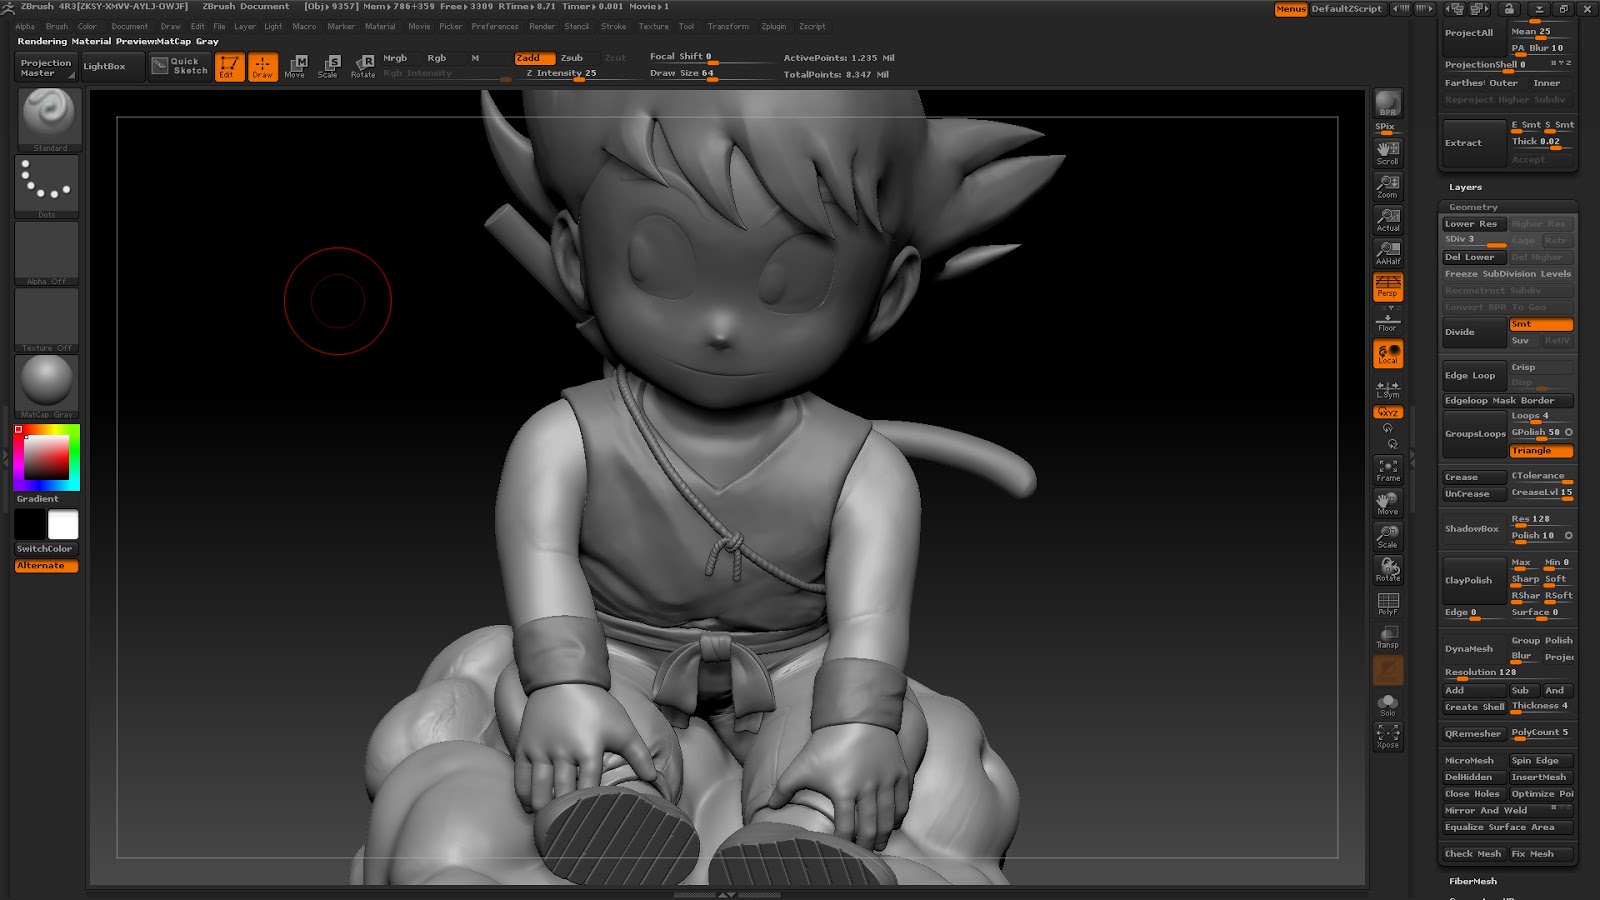
Task: Select the black main color swatch
Action: tap(30, 524)
